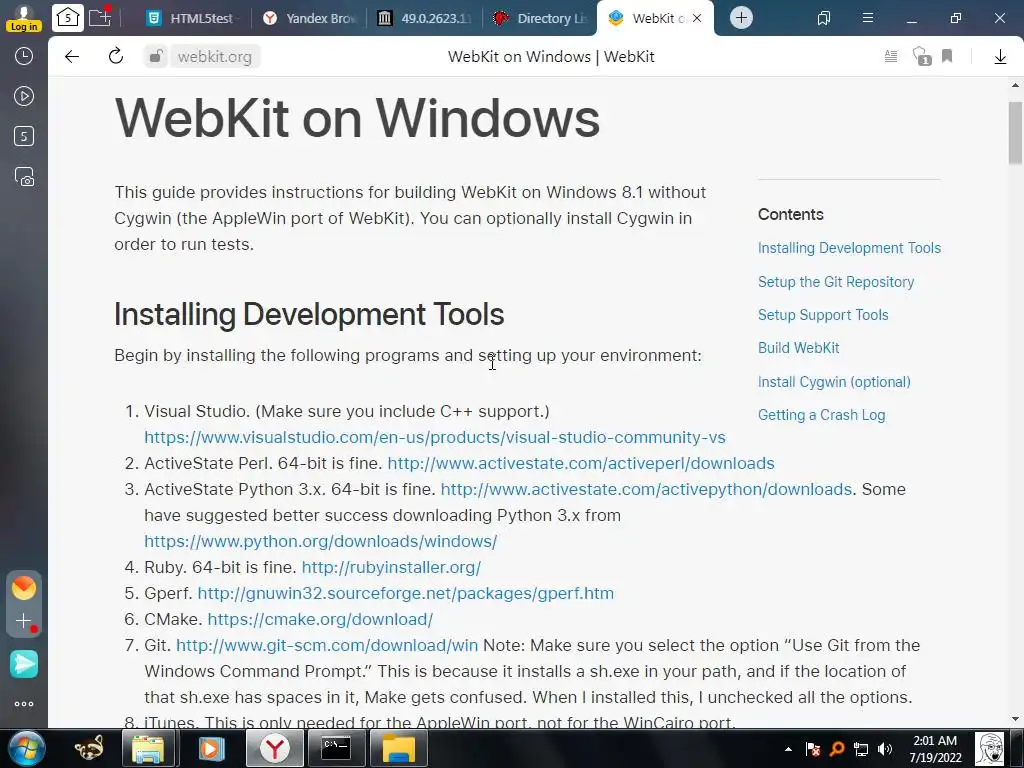Screen dimensions: 1024x768
Task: Click the add sidebar app plus icon
Action: (x=24, y=620)
